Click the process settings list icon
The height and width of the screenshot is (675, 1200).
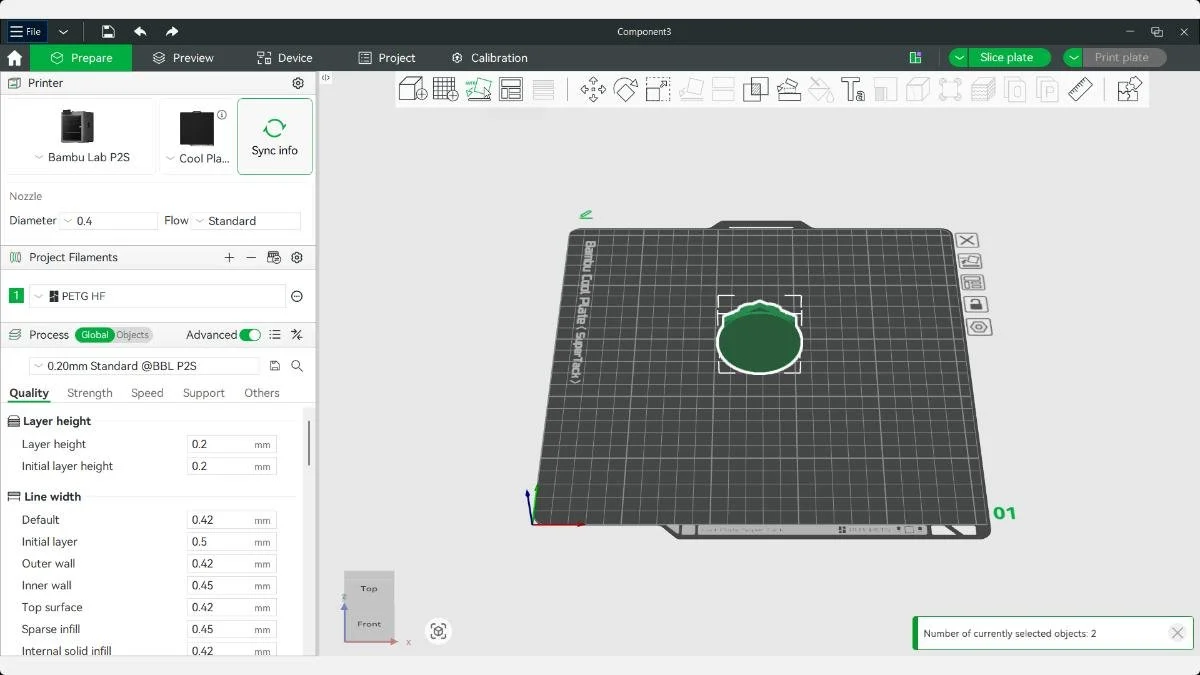pyautogui.click(x=275, y=335)
